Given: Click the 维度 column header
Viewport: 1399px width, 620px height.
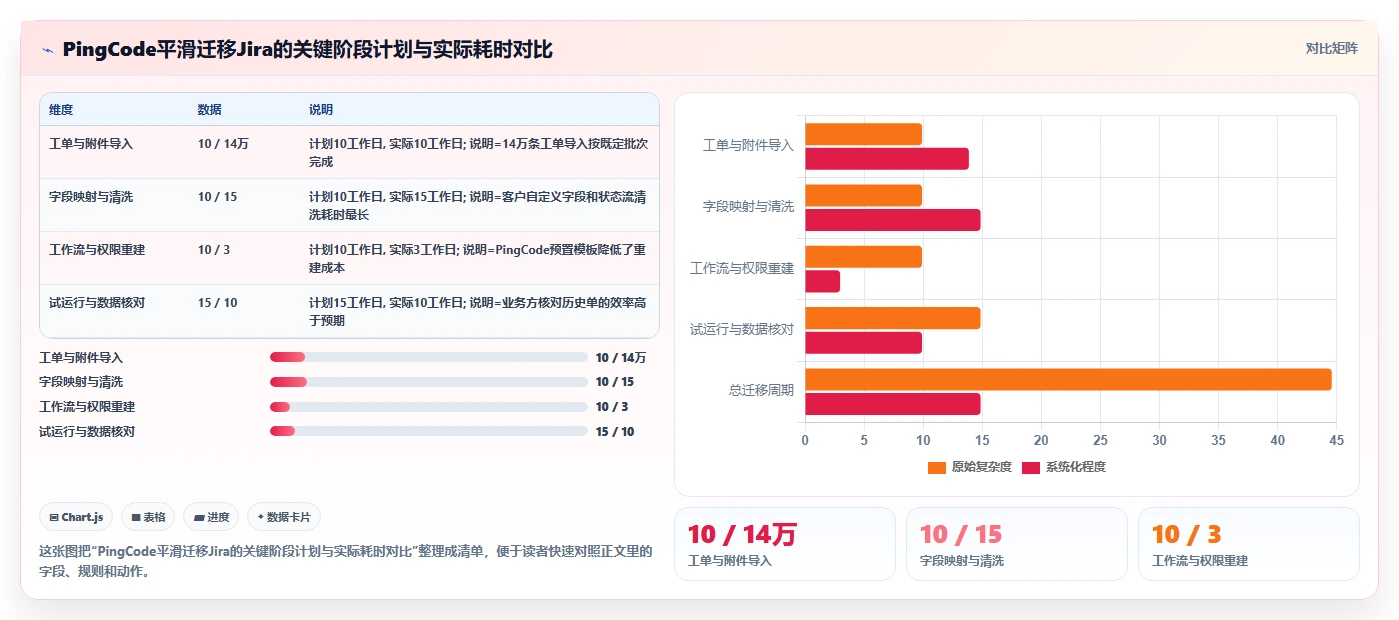Looking at the screenshot, I should tap(61, 110).
